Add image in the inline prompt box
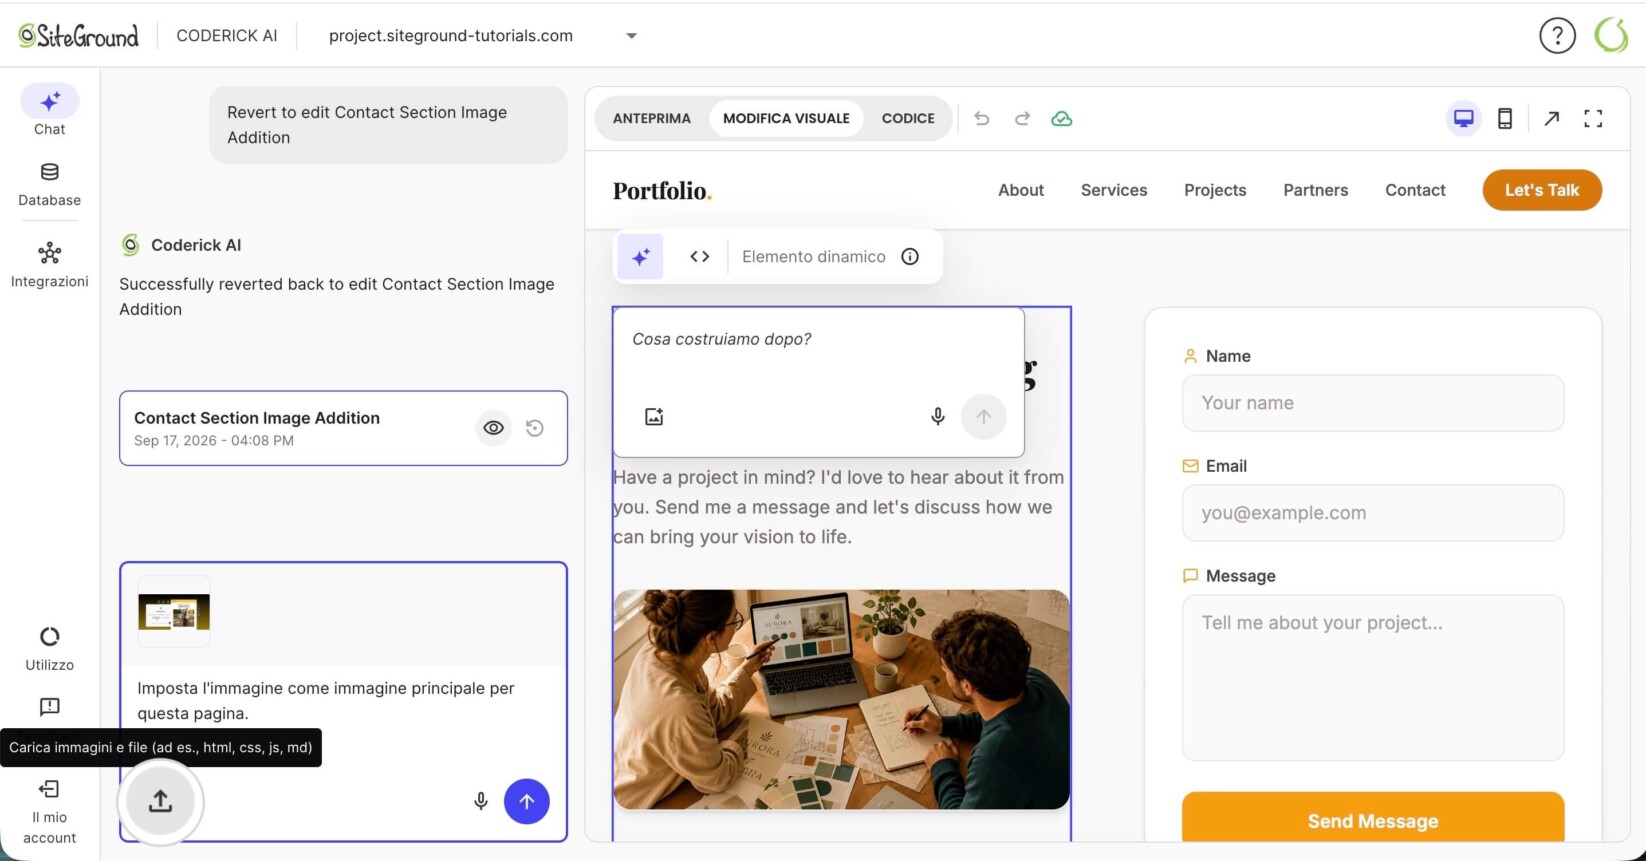The image size is (1646, 861). click(654, 417)
